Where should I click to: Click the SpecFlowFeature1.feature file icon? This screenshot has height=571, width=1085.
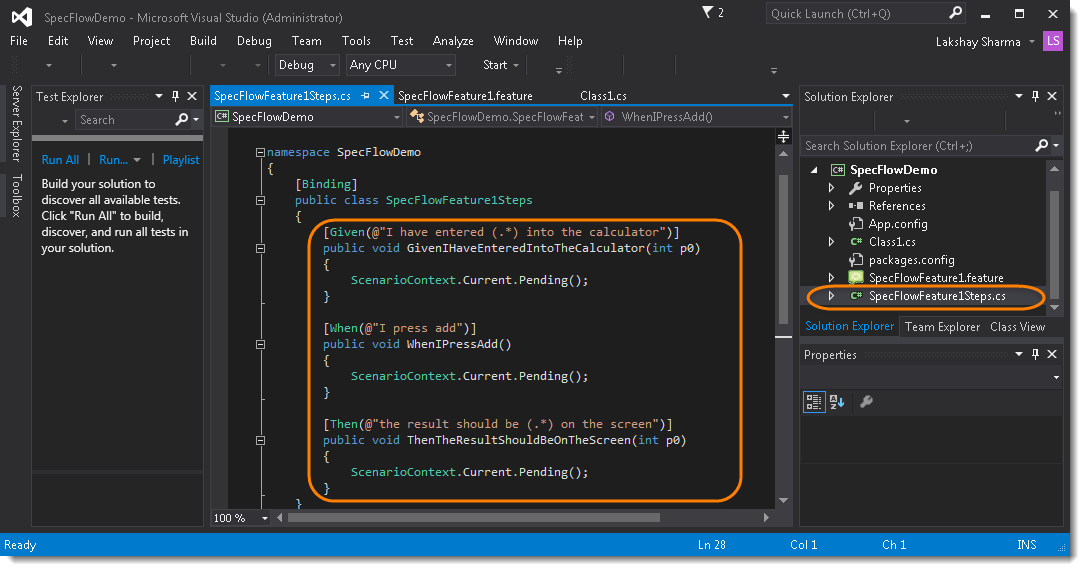click(856, 278)
